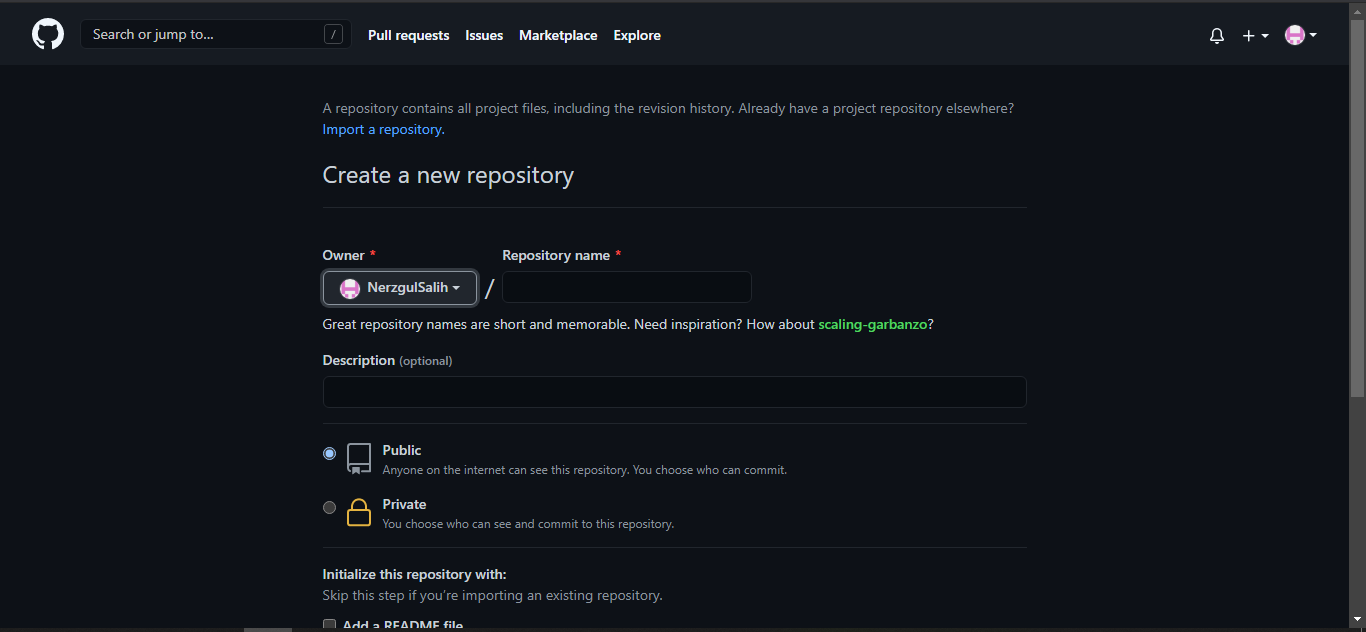The image size is (1366, 632).
Task: Click the Private option label
Action: coord(405,504)
